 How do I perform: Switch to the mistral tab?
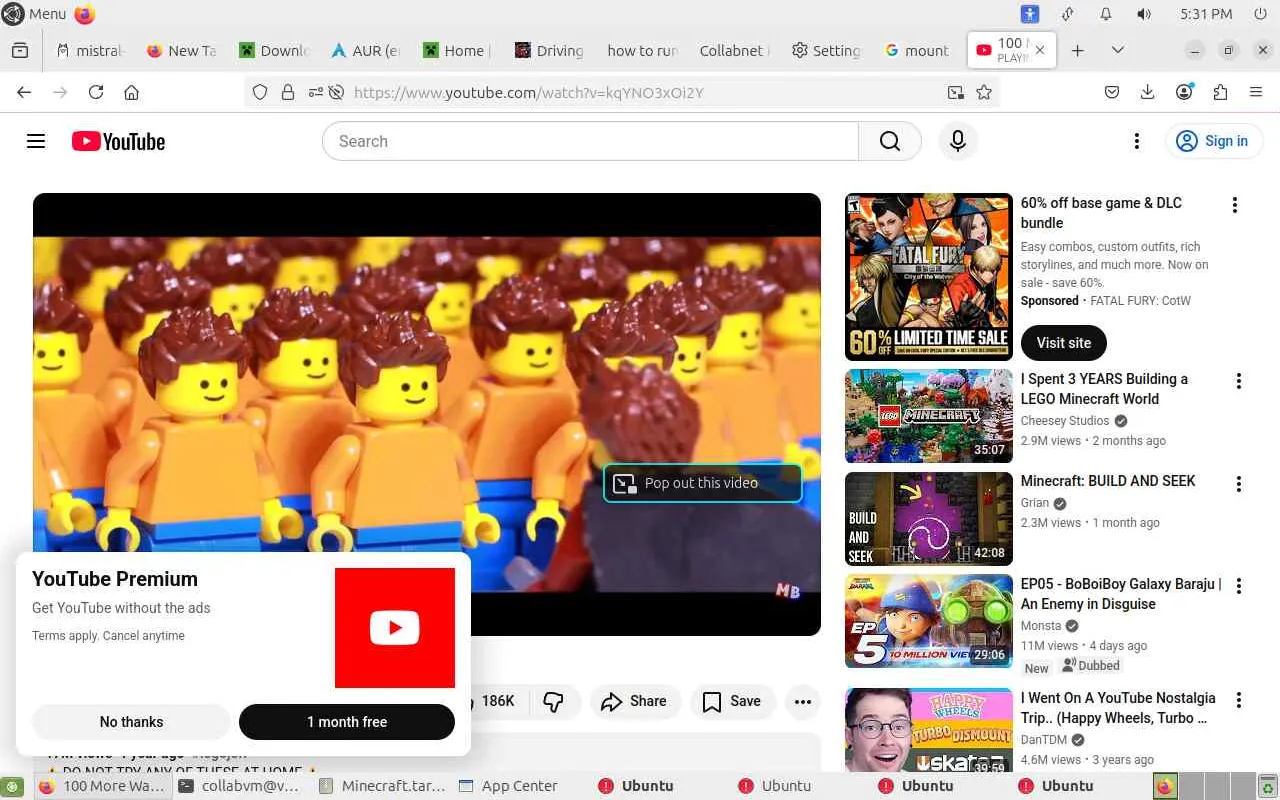[91, 50]
